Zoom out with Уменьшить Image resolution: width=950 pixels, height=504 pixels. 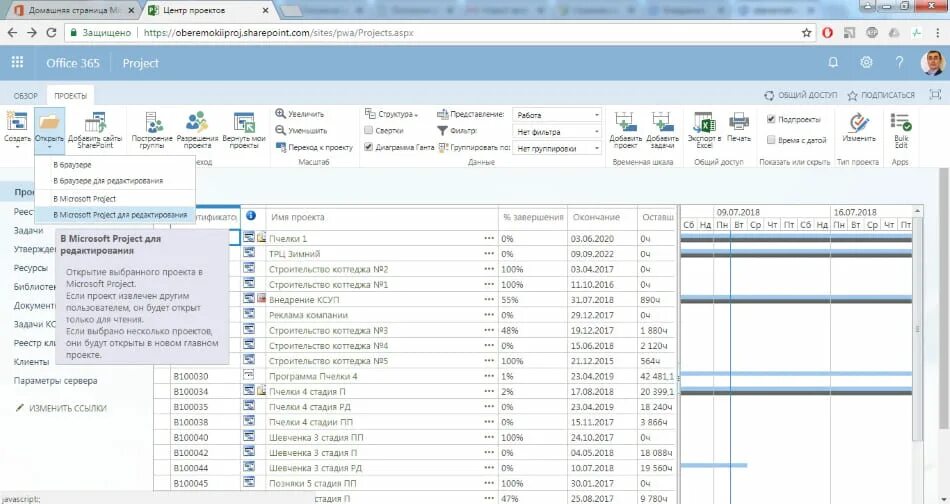pos(301,130)
